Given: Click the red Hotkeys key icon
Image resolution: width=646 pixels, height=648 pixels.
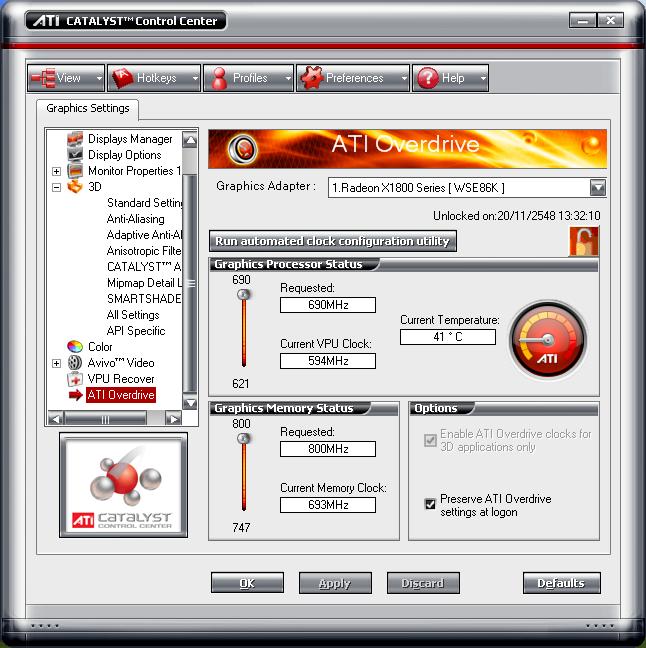Looking at the screenshot, I should [123, 78].
